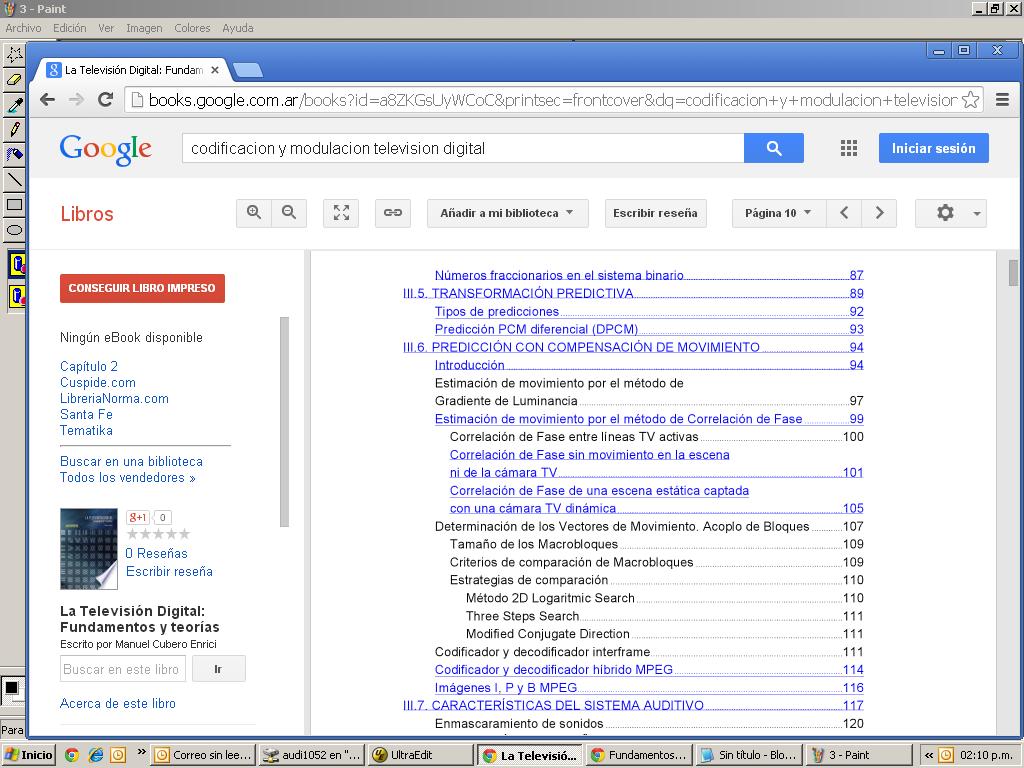Open the Tematika seller link
Screen dimensions: 1024x768
86,430
